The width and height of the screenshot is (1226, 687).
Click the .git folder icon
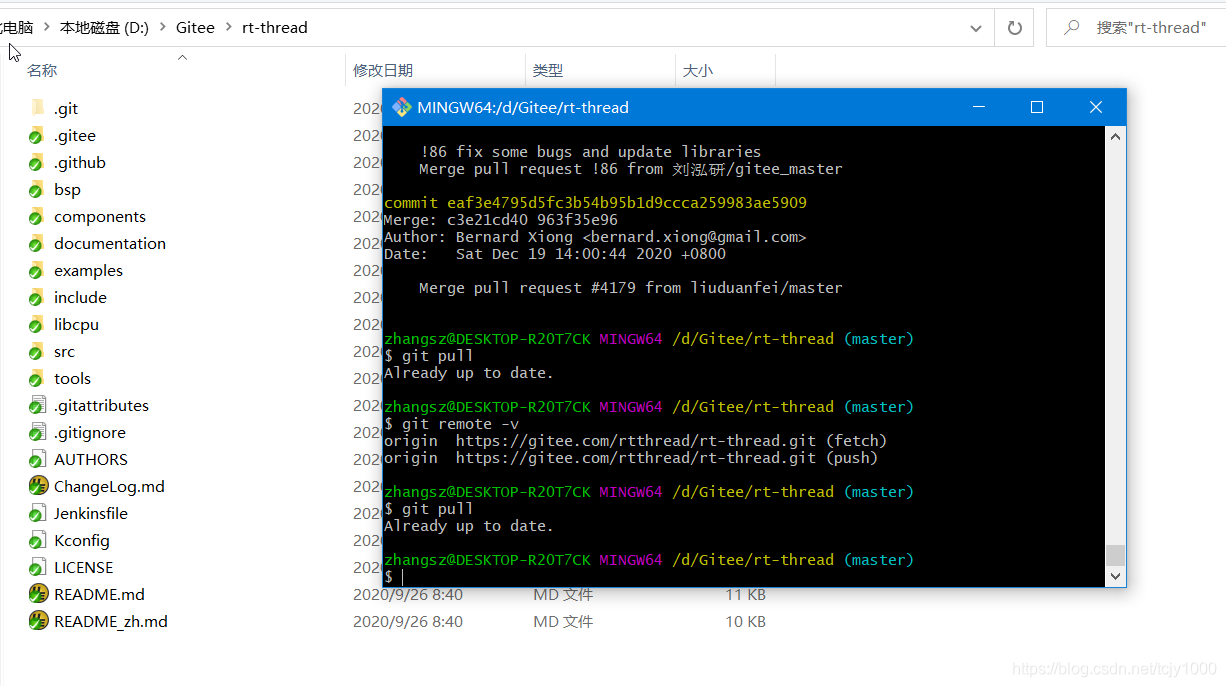tap(38, 108)
